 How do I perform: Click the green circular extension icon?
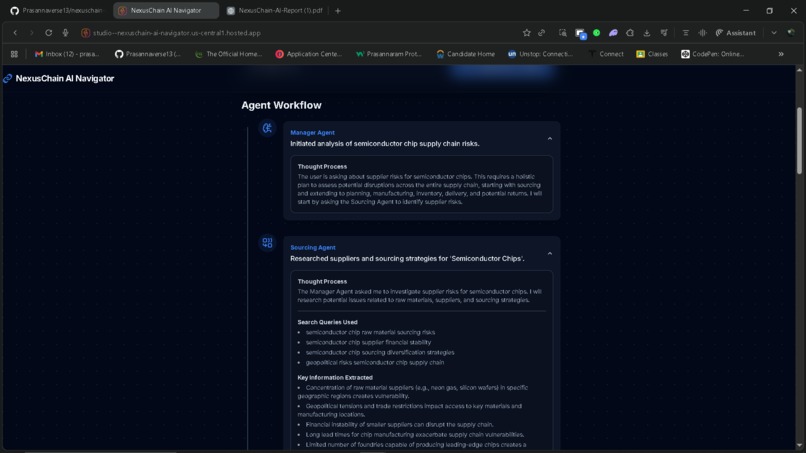tap(596, 33)
